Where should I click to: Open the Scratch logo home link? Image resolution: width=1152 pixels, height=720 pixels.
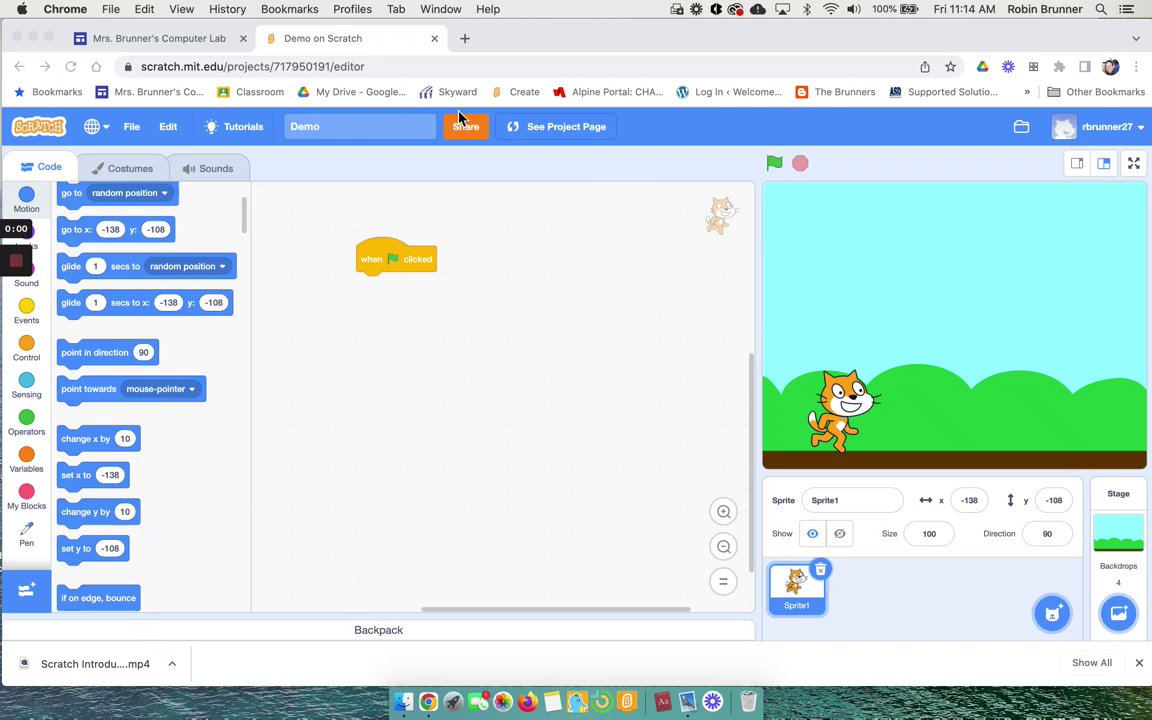(39, 126)
